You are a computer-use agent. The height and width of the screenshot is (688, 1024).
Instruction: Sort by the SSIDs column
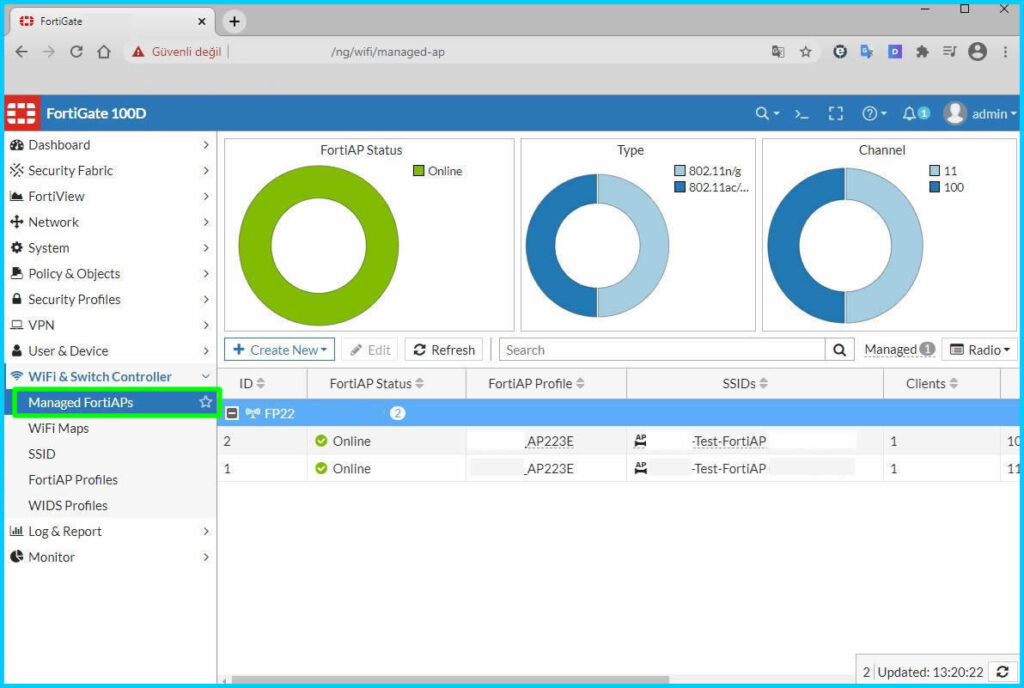(x=745, y=384)
